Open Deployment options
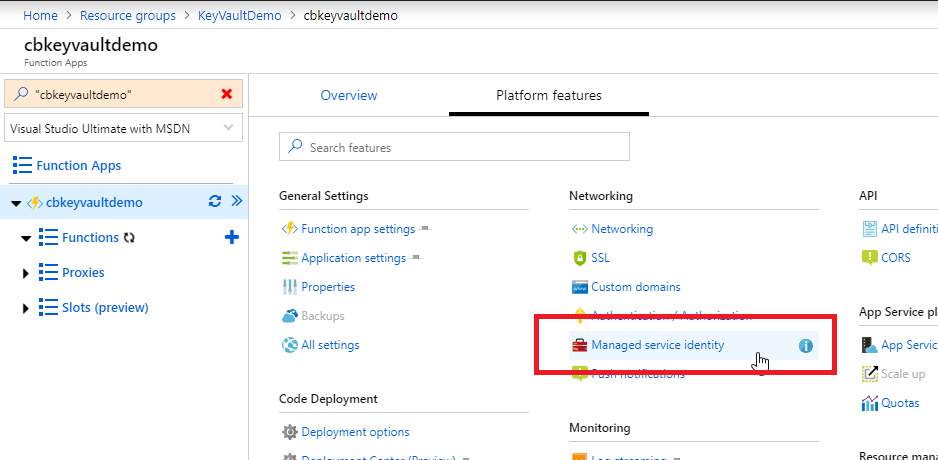938x460 pixels. 355,432
